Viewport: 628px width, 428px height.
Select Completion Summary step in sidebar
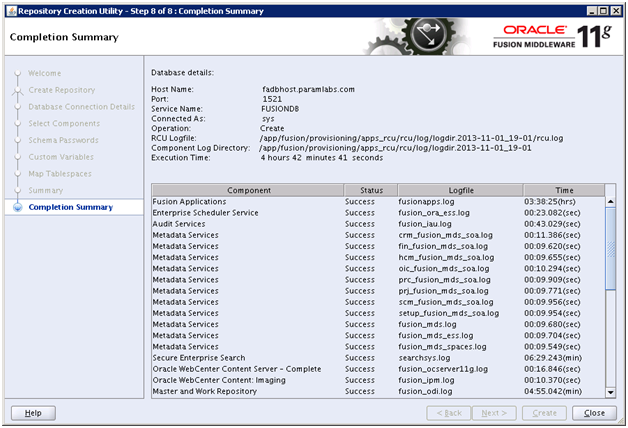point(70,207)
